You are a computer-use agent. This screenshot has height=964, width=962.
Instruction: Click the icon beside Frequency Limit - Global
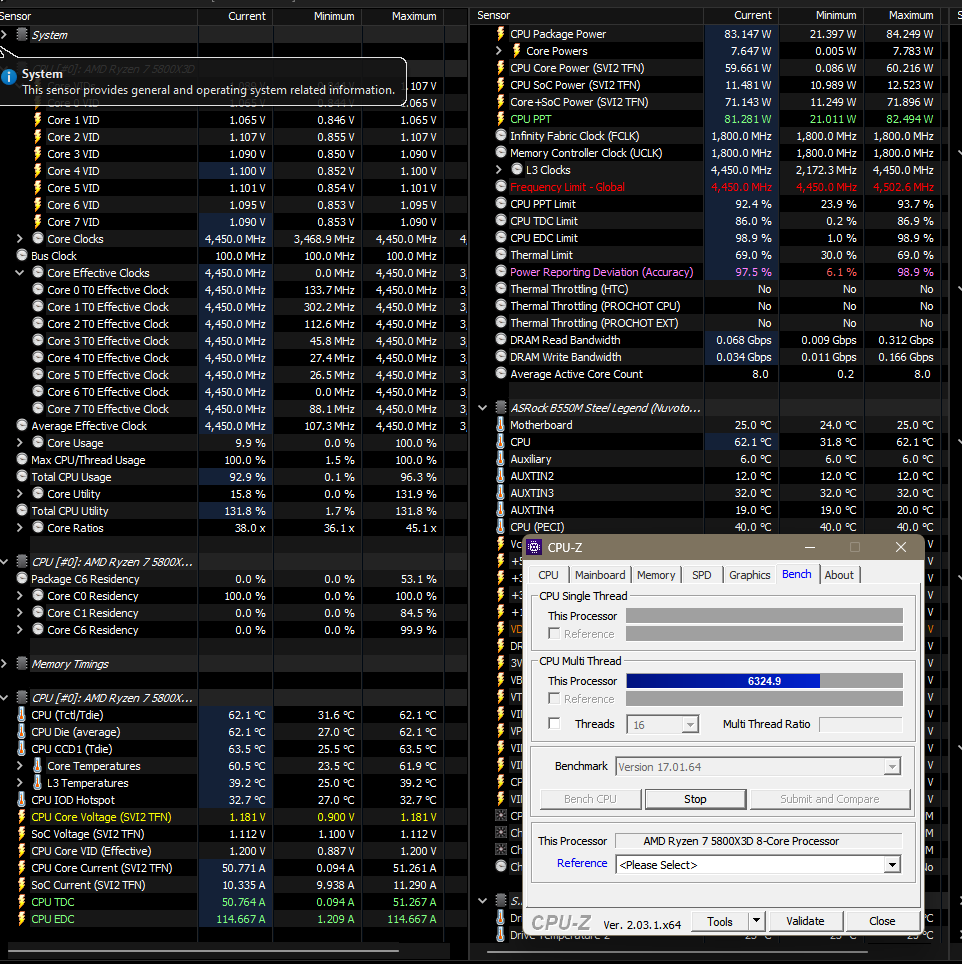[x=501, y=186]
